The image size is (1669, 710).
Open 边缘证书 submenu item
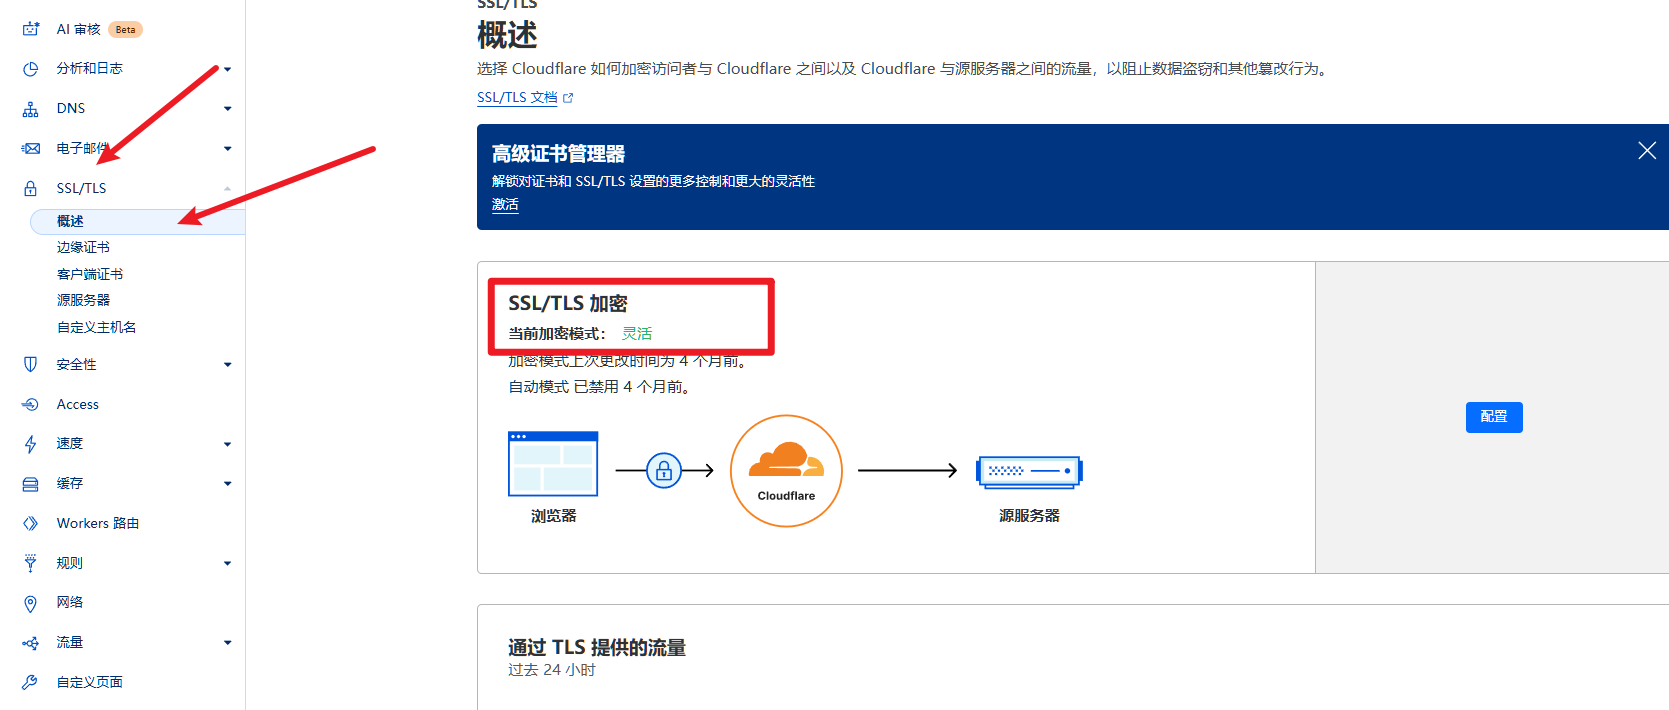(83, 247)
